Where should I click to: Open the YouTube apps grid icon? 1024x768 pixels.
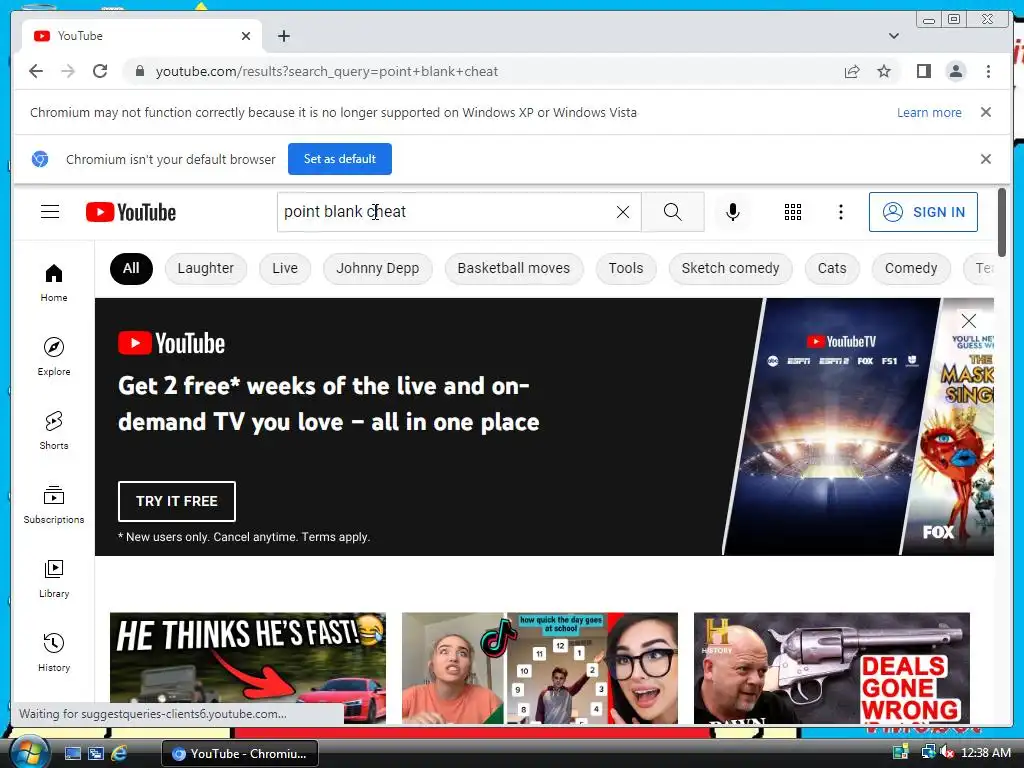[x=793, y=212]
